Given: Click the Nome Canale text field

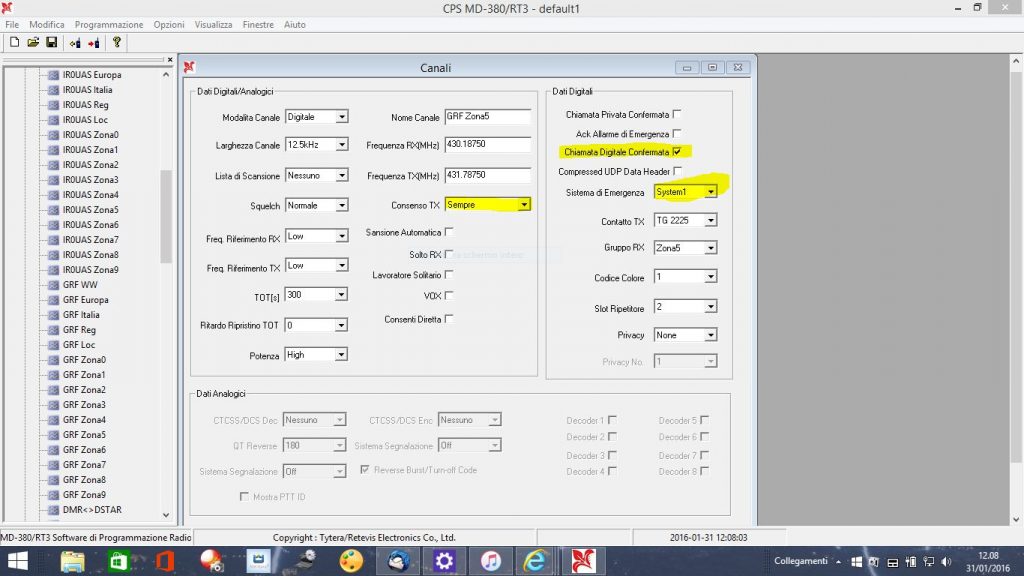Looking at the screenshot, I should tap(487, 116).
